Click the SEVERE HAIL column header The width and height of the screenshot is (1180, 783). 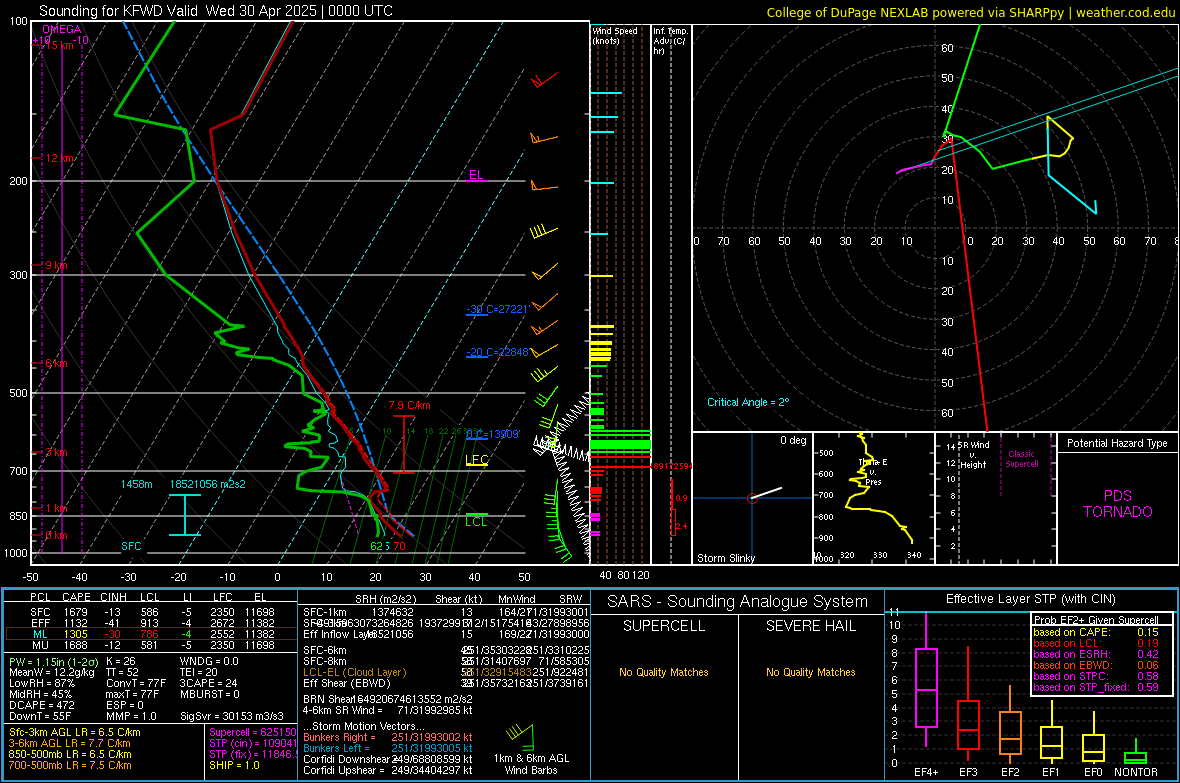(x=810, y=626)
